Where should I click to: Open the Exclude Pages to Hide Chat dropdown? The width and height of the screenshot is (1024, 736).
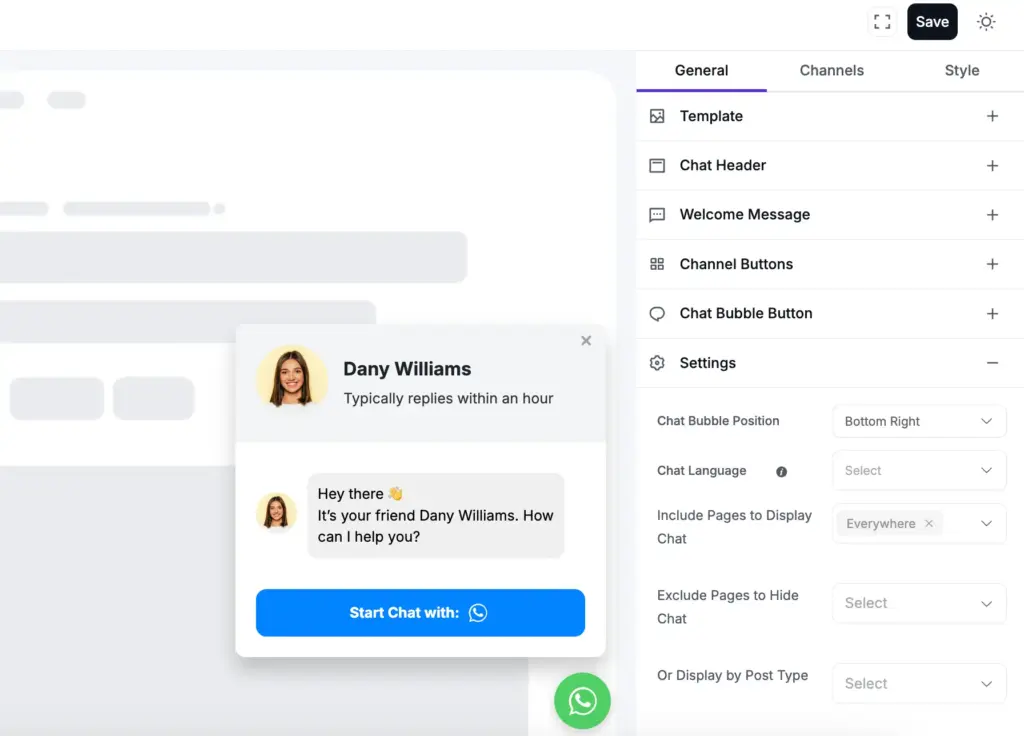[x=918, y=603]
